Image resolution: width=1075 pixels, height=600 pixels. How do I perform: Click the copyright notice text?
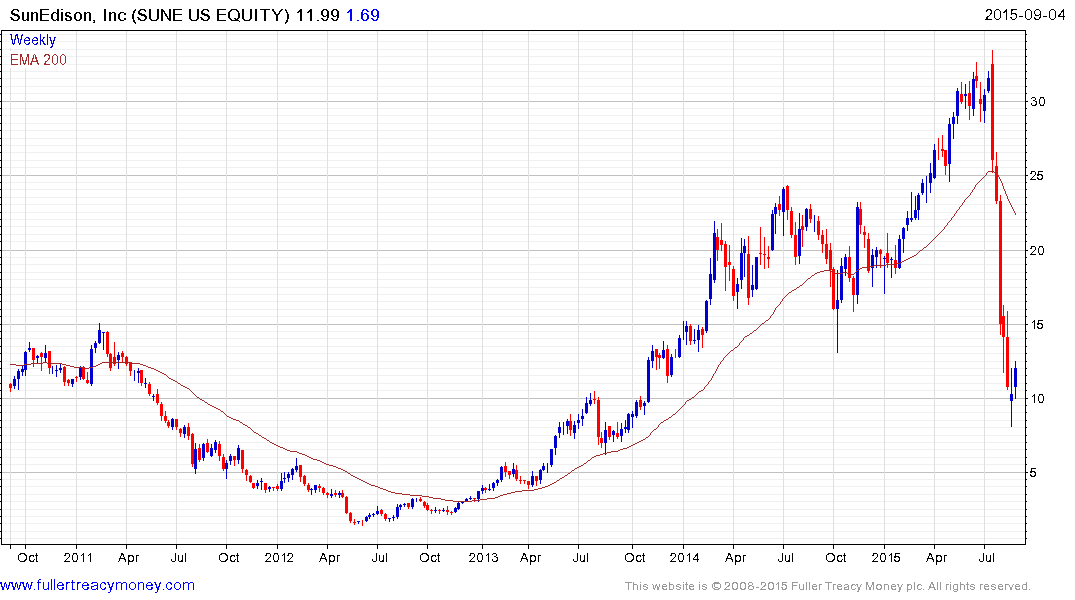coord(828,586)
